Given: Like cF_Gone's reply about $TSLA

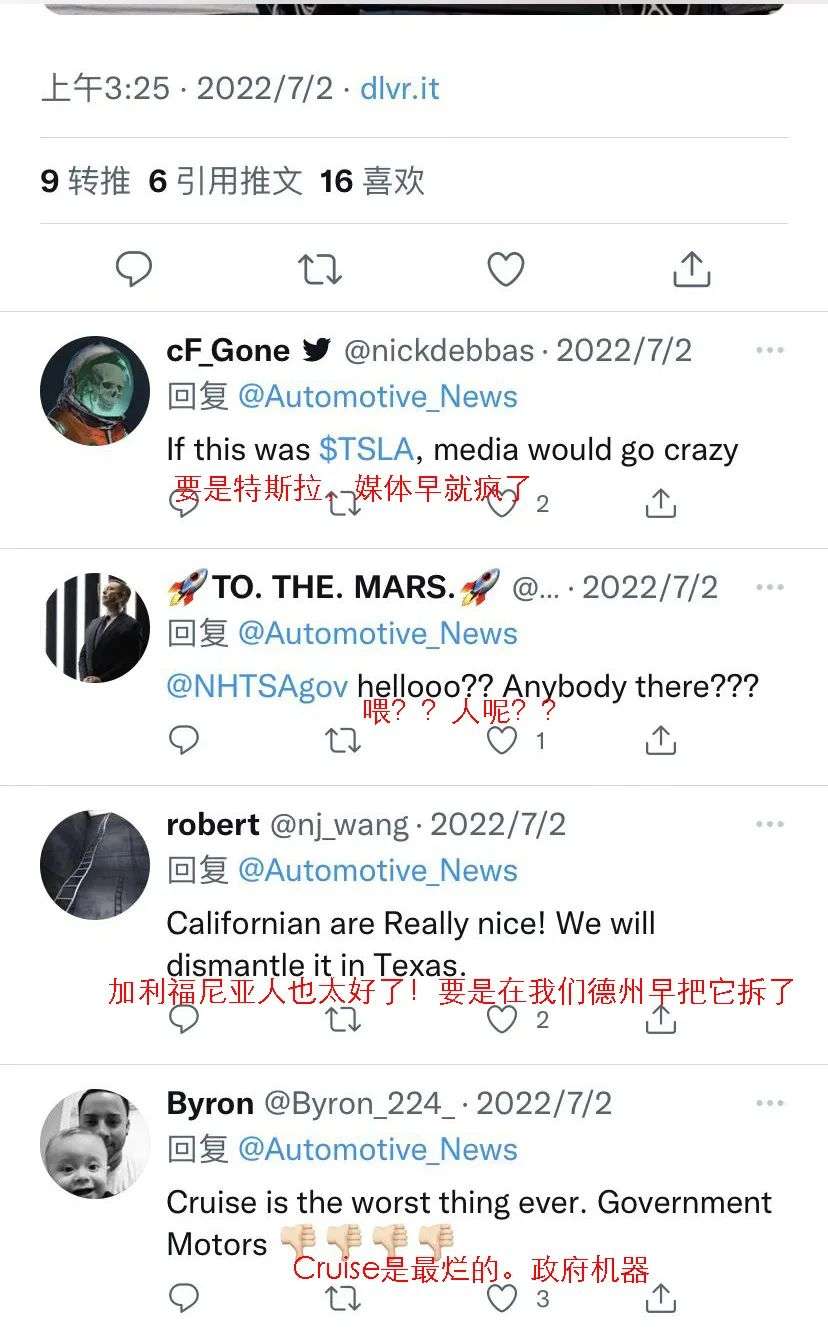Looking at the screenshot, I should click(503, 503).
